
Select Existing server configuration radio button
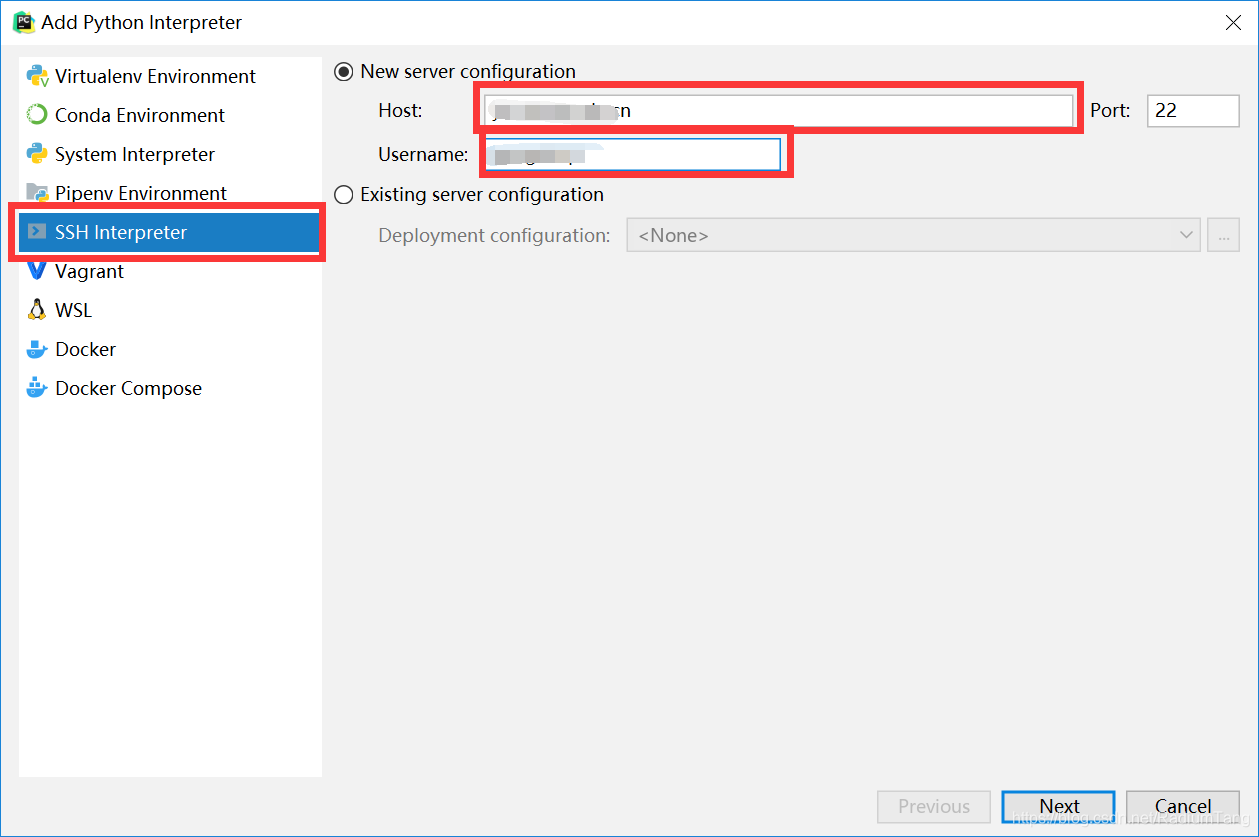pos(344,195)
